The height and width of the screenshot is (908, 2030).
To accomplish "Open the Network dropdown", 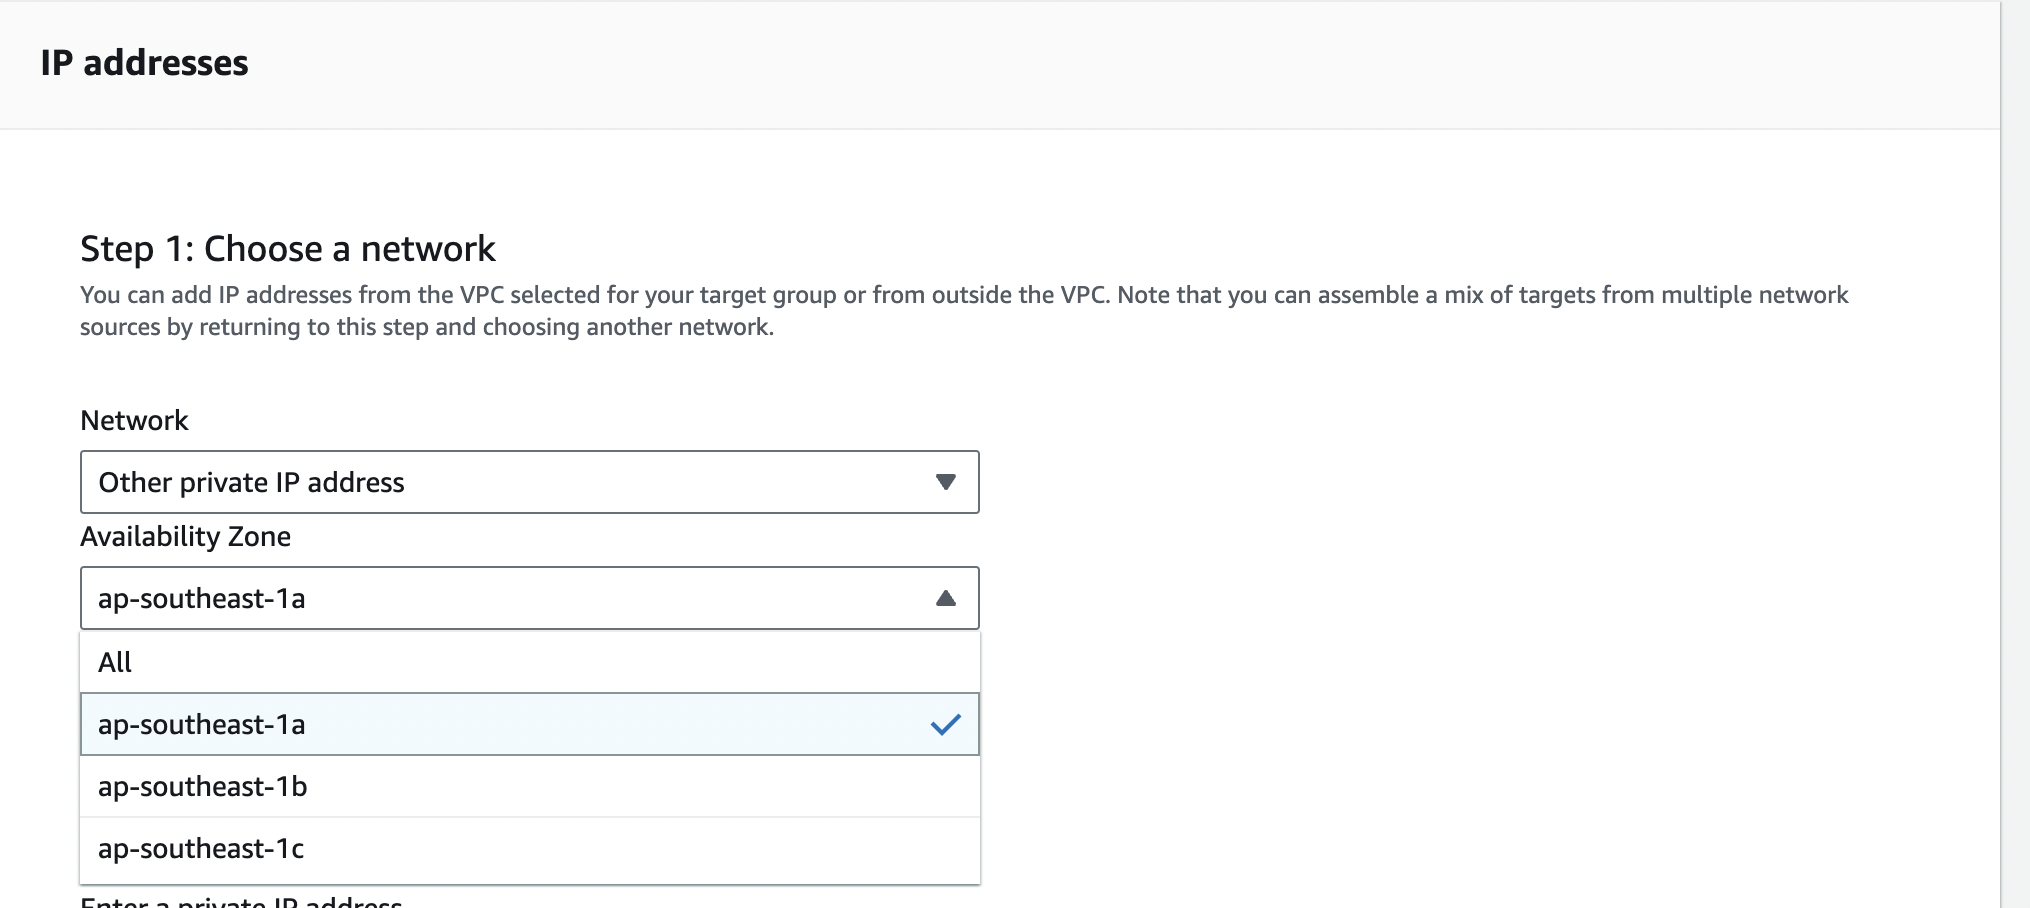I will click(528, 482).
